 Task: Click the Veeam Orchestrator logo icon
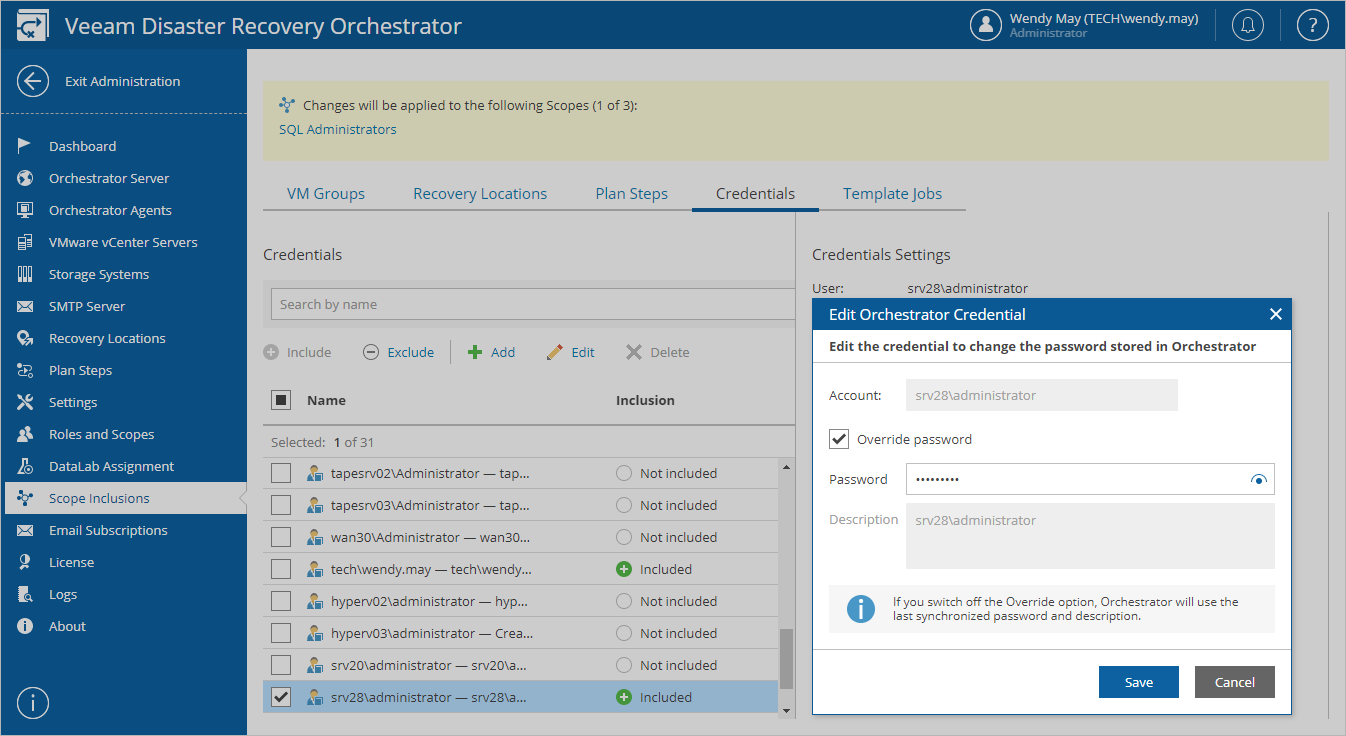(33, 25)
